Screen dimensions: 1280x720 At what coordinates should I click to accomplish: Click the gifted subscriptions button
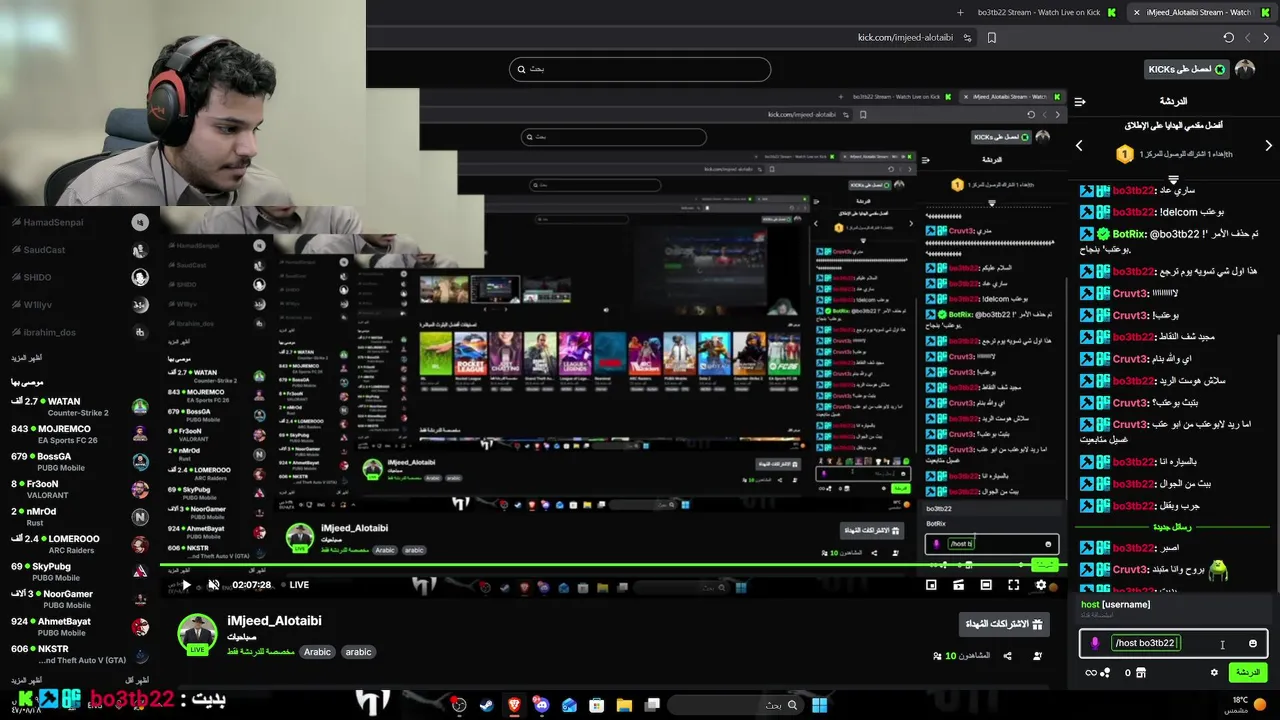coord(1004,624)
